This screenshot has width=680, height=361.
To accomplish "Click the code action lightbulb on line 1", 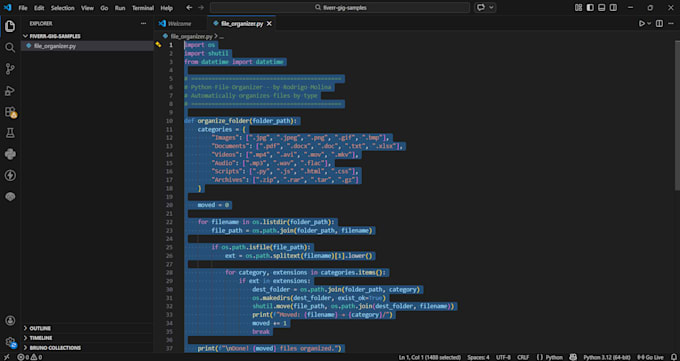I will point(158,44).
